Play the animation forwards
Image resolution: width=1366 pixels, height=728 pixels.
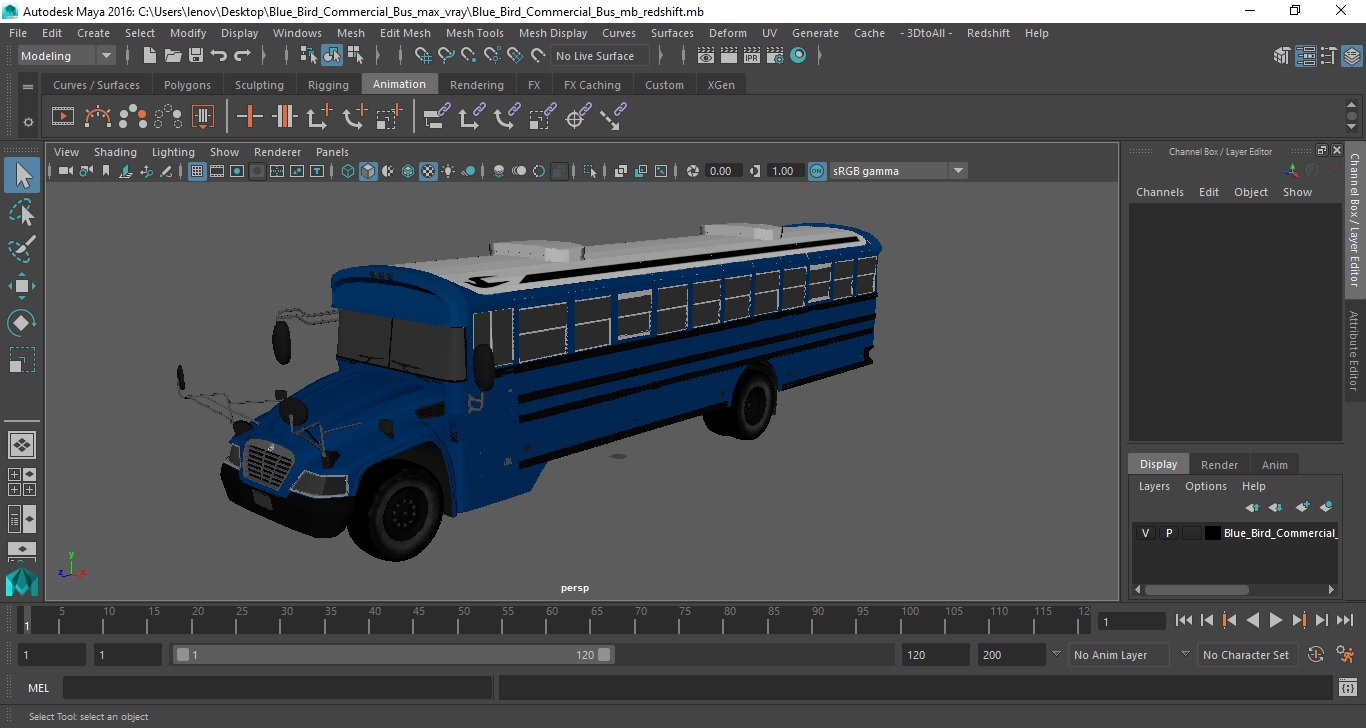tap(1275, 620)
